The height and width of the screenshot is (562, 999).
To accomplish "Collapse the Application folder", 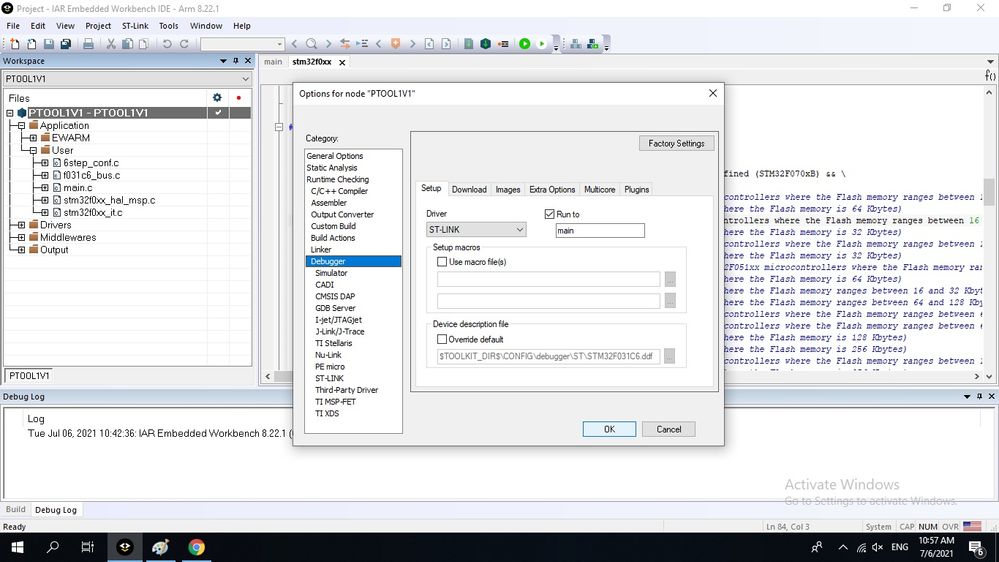I will pyautogui.click(x=21, y=126).
